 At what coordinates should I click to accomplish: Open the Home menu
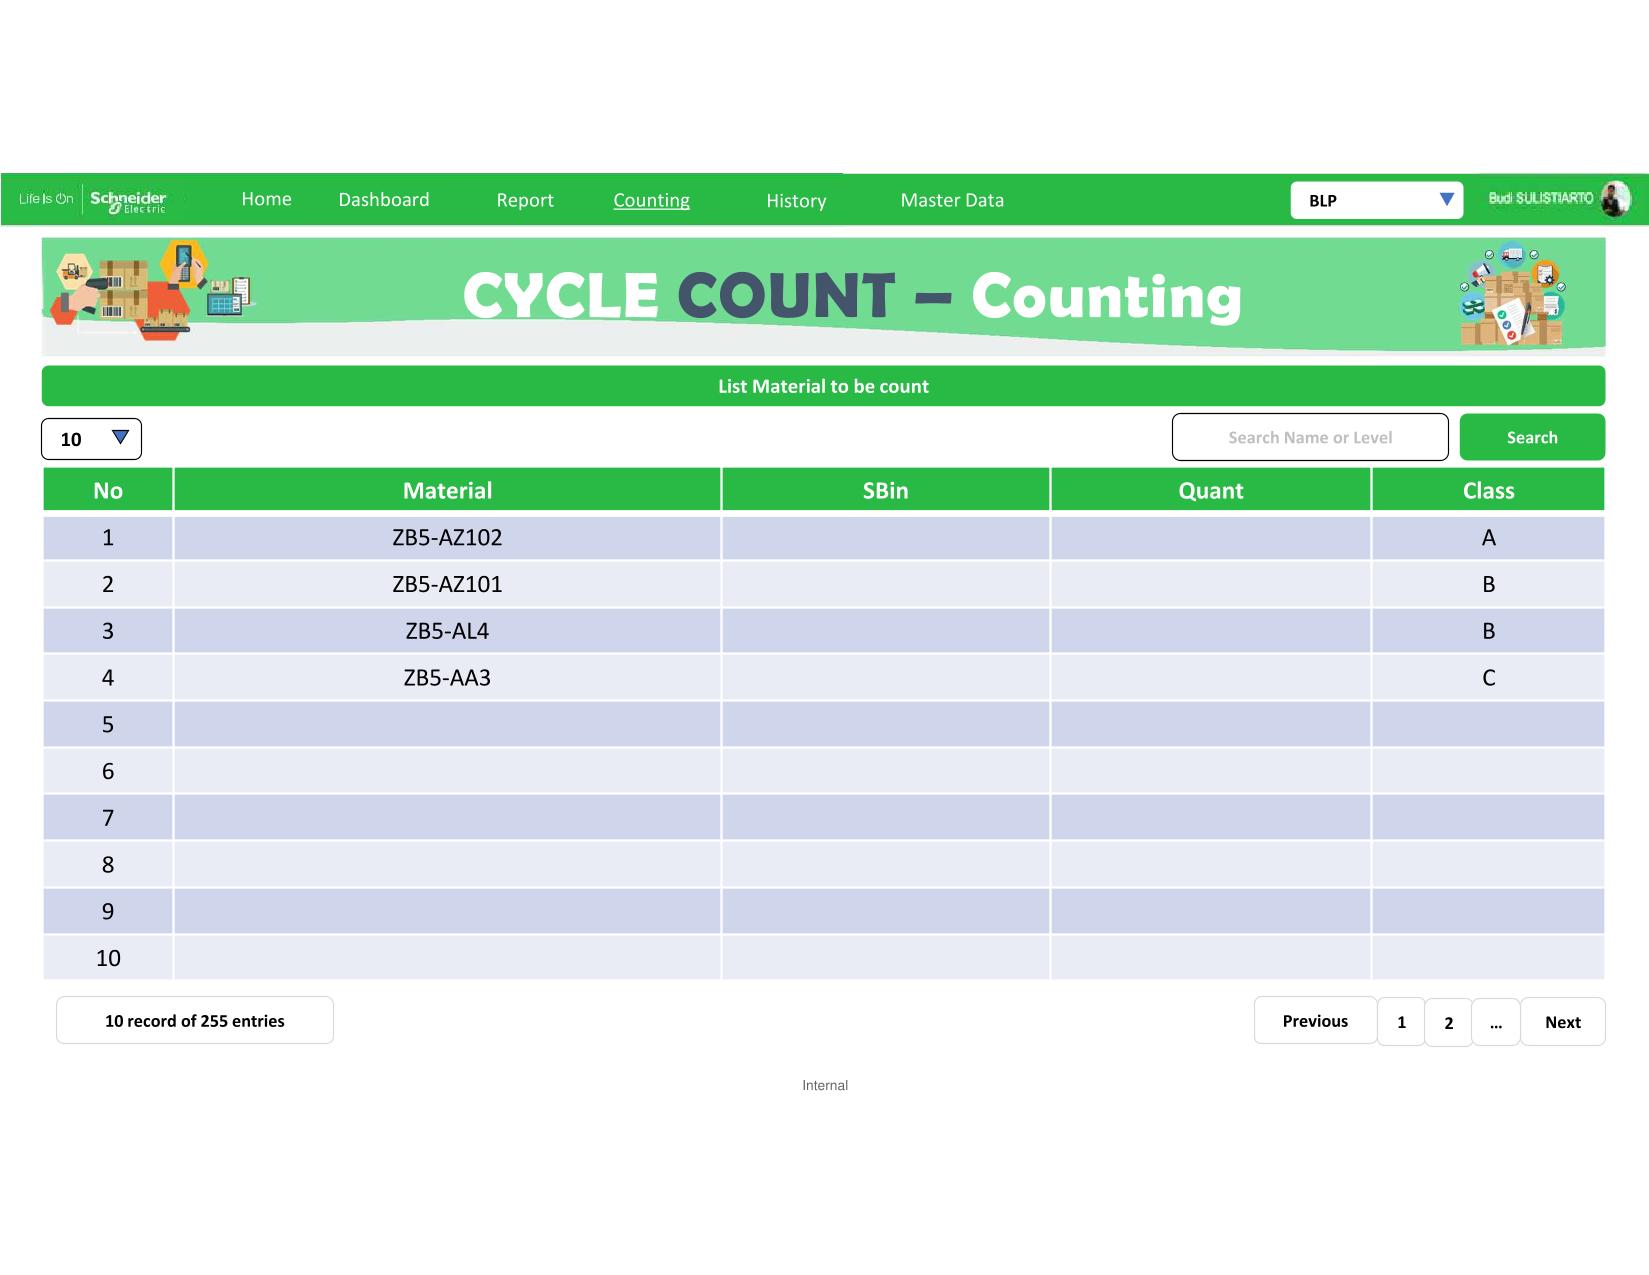tap(266, 199)
